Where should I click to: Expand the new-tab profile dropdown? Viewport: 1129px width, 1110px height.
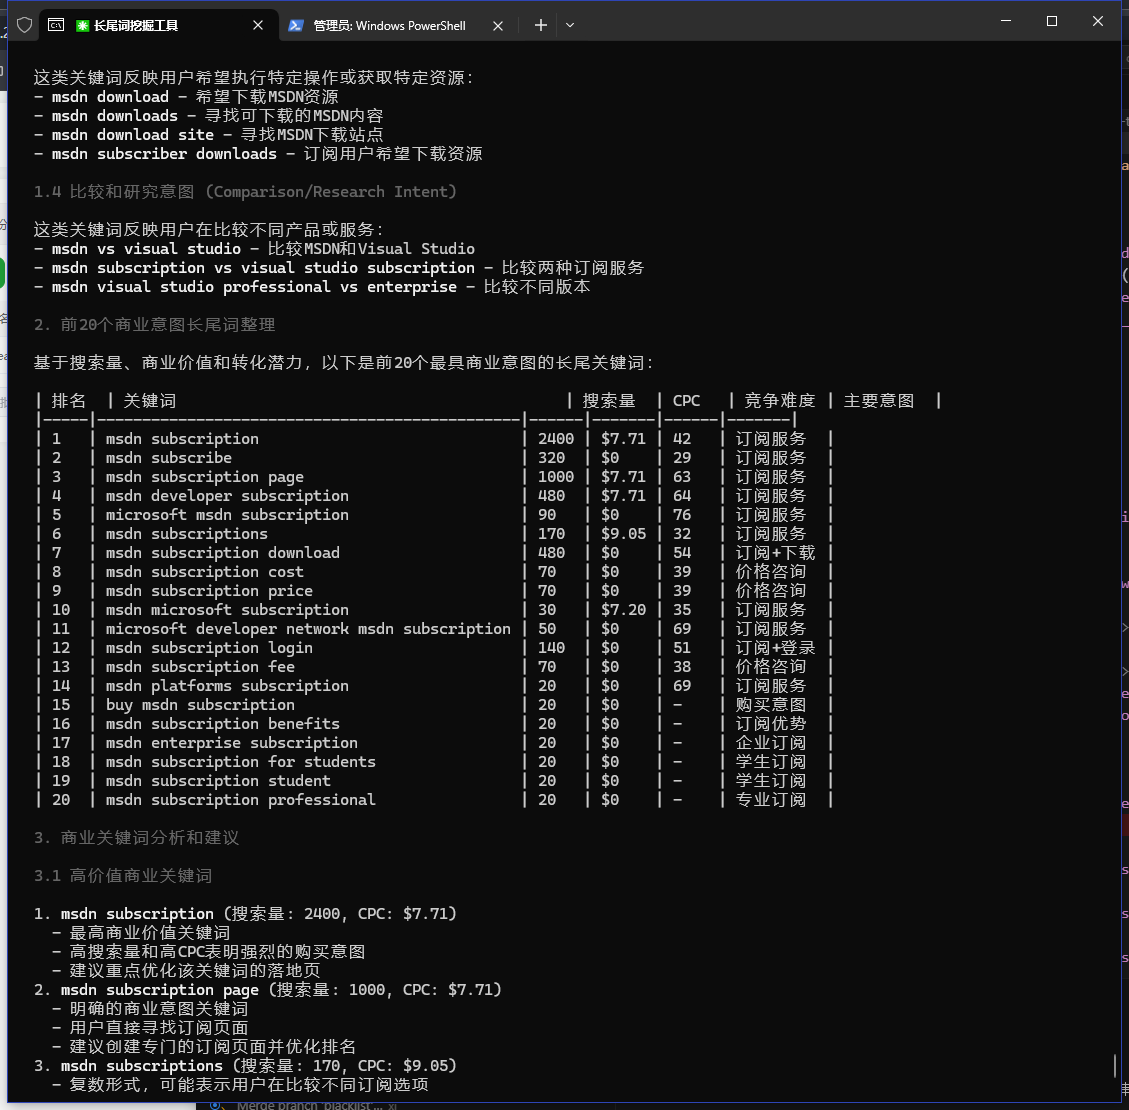570,25
